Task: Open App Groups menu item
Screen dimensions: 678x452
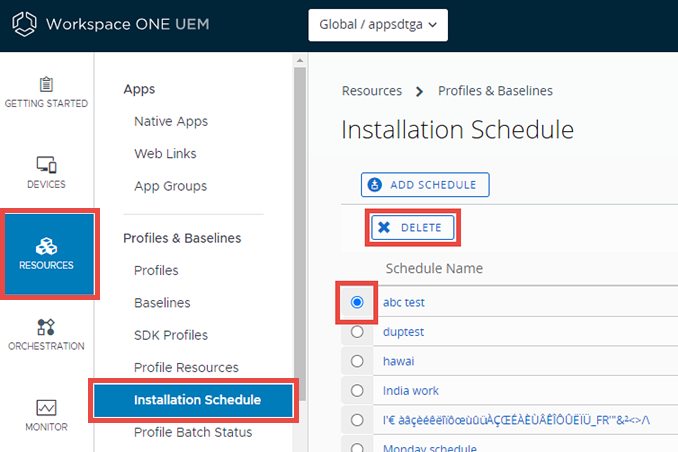Action: click(x=170, y=186)
